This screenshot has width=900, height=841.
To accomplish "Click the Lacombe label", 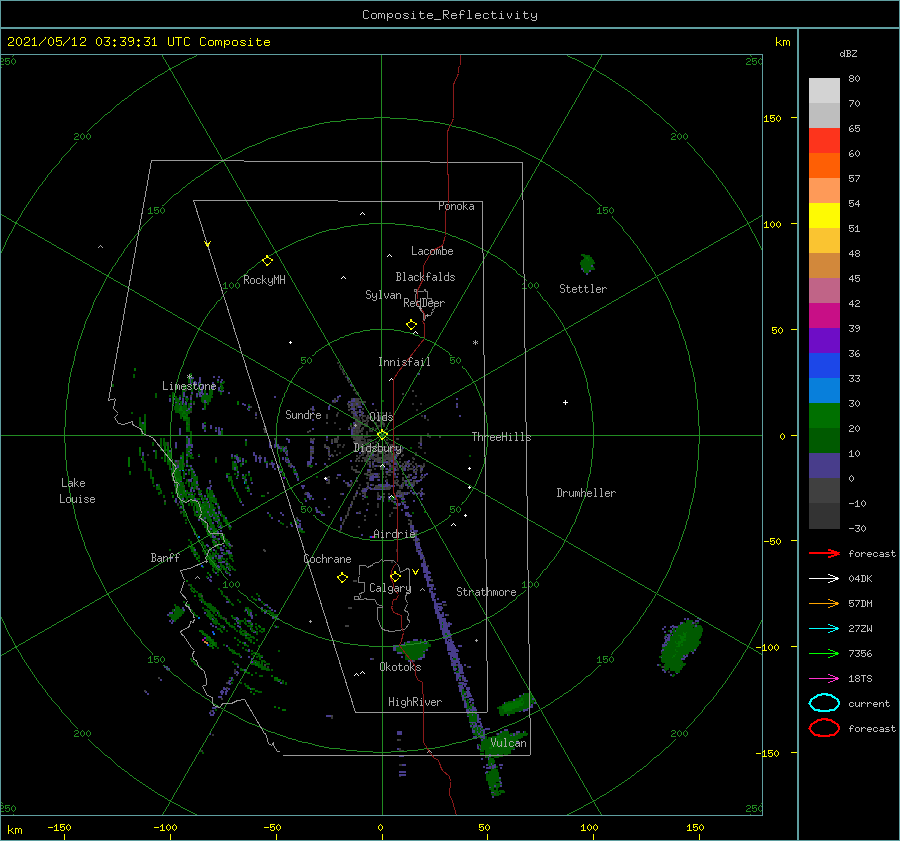I will point(432,251).
